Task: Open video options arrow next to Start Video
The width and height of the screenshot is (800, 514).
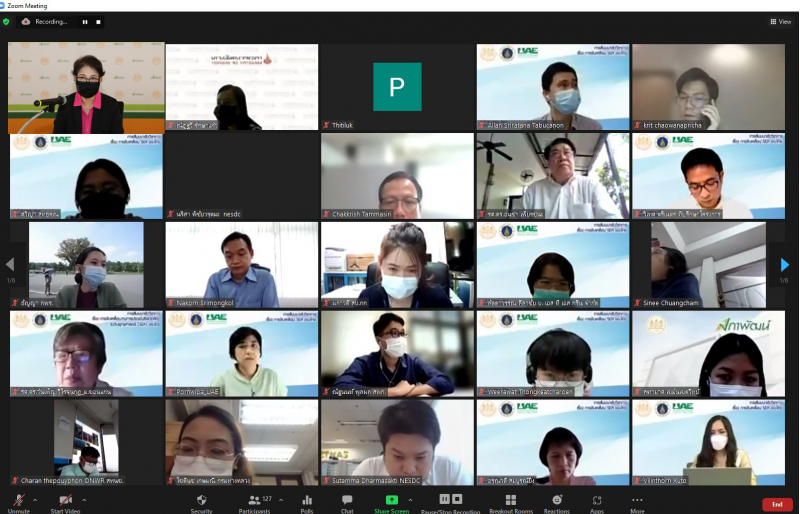Action: pos(84,500)
